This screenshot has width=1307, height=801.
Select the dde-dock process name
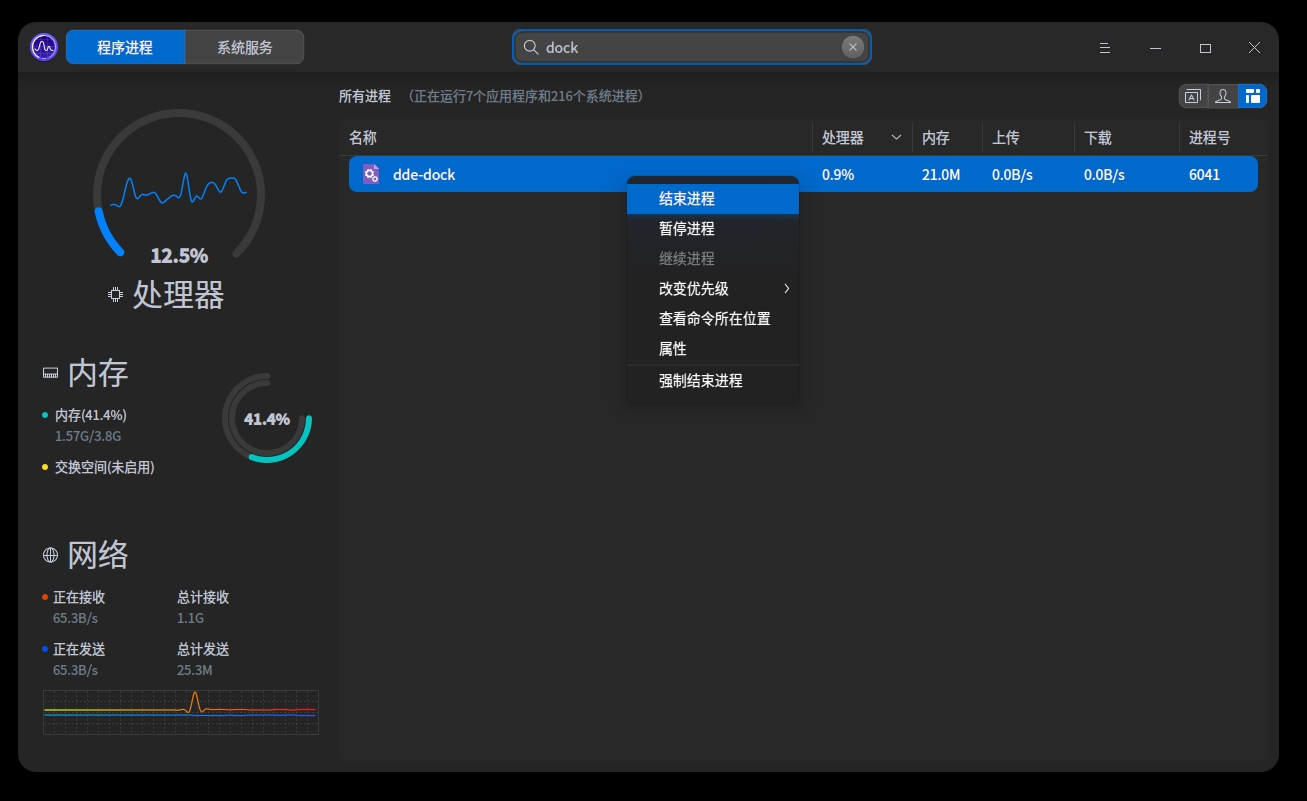coord(424,175)
